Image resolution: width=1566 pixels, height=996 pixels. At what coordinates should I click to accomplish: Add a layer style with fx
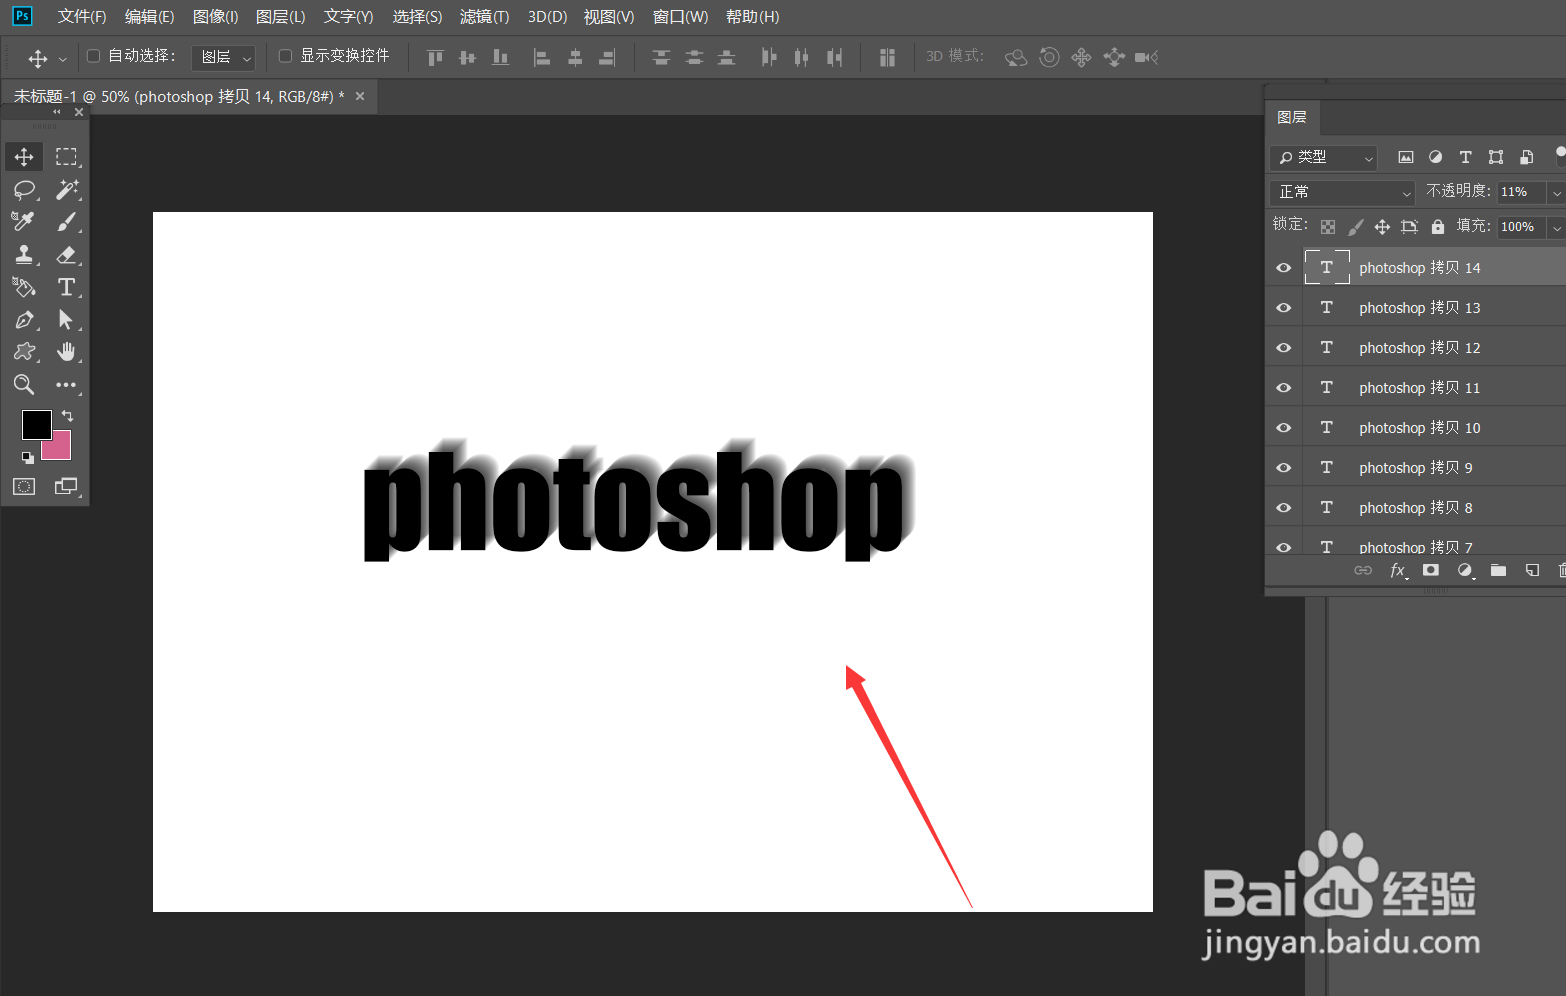tap(1398, 570)
